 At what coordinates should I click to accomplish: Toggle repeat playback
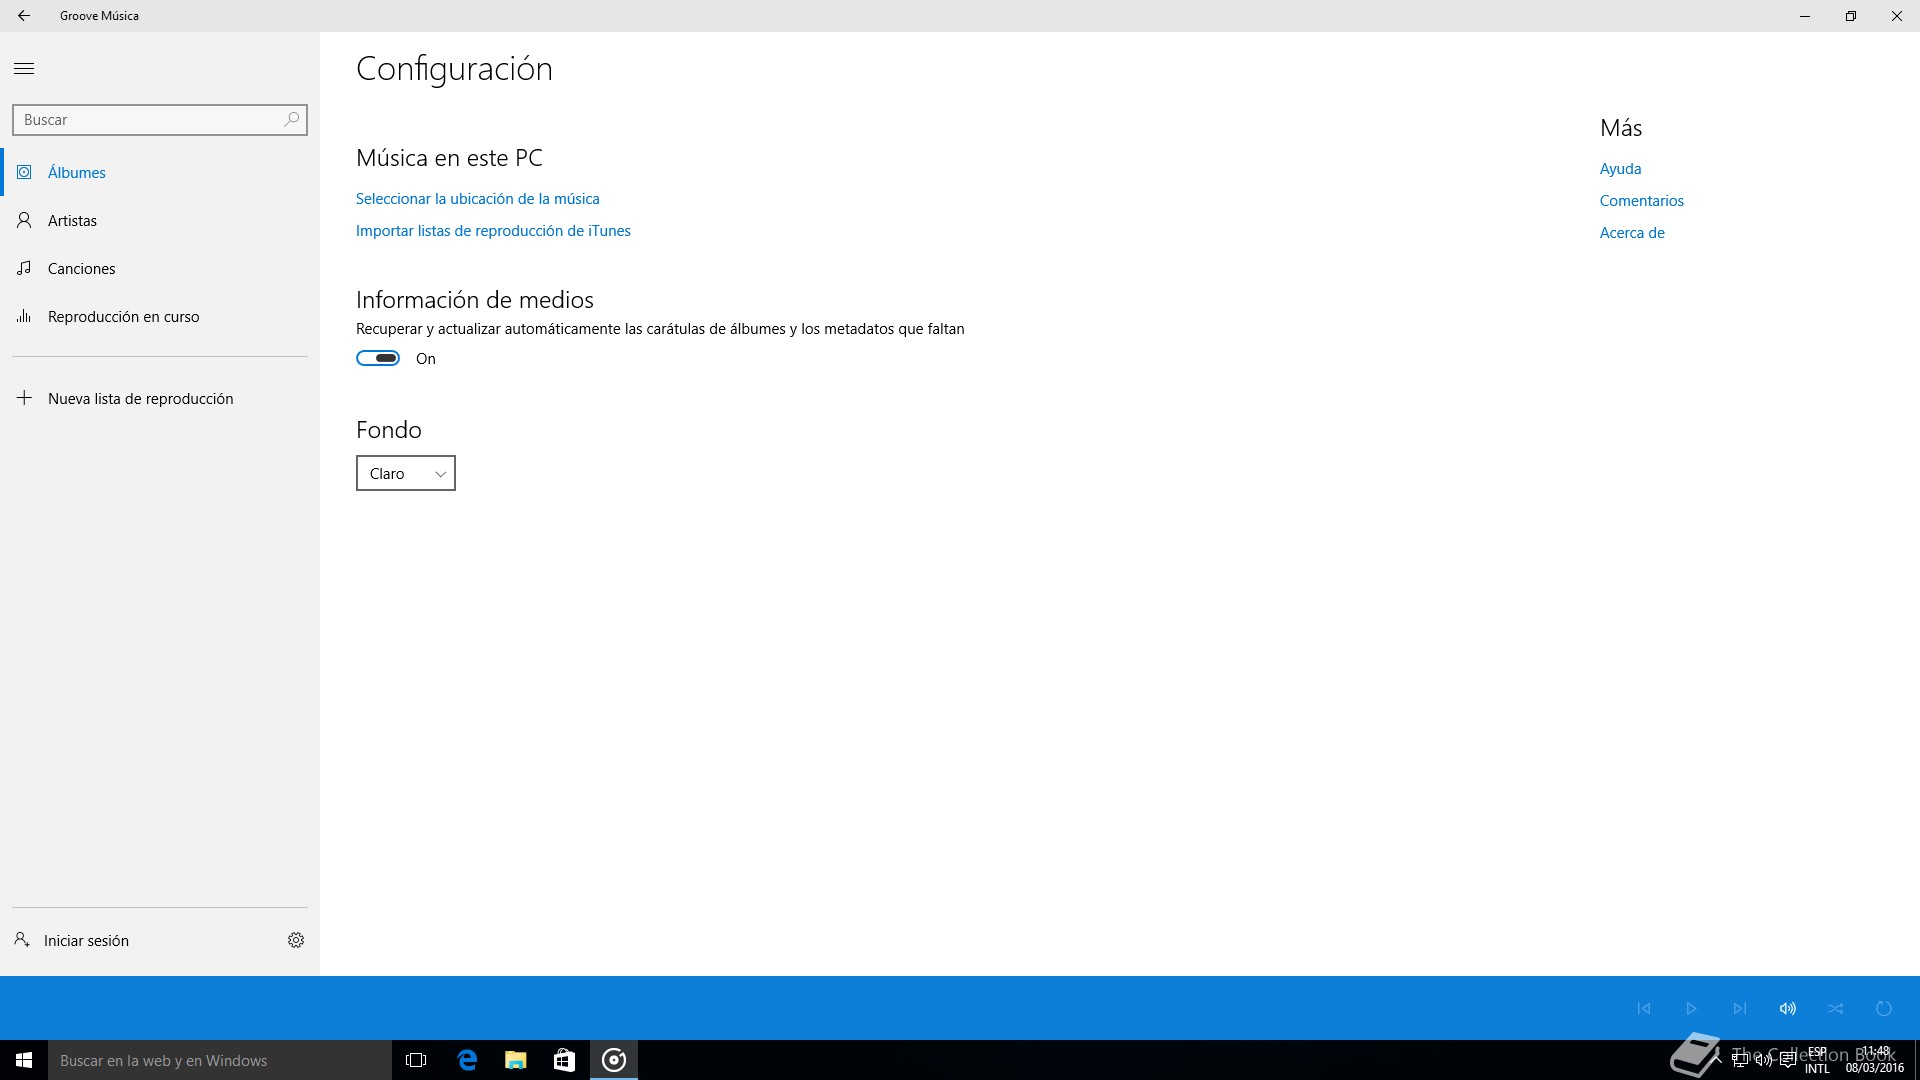pos(1884,1009)
